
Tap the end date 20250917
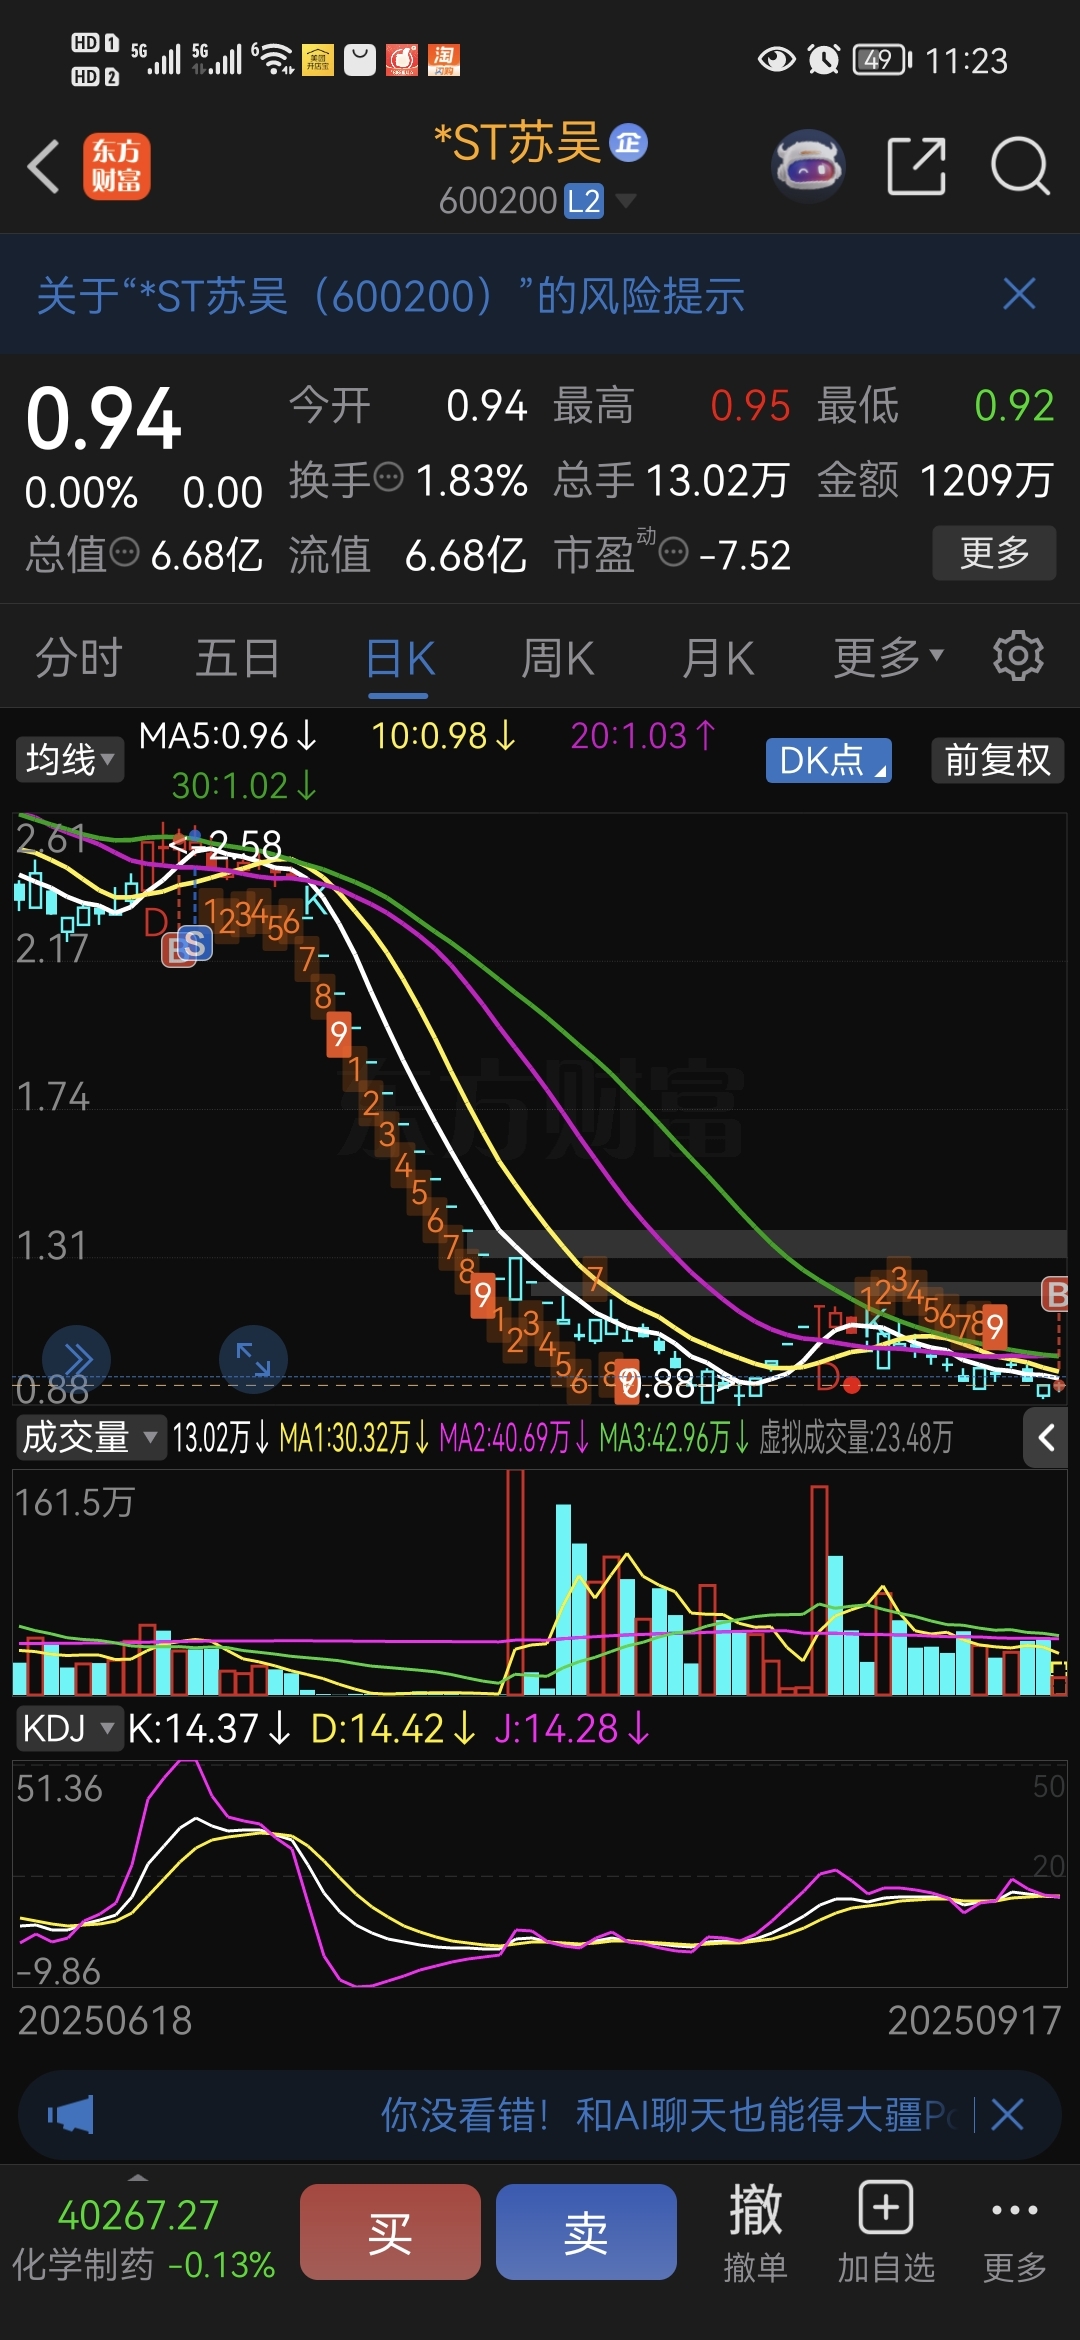(x=974, y=2020)
